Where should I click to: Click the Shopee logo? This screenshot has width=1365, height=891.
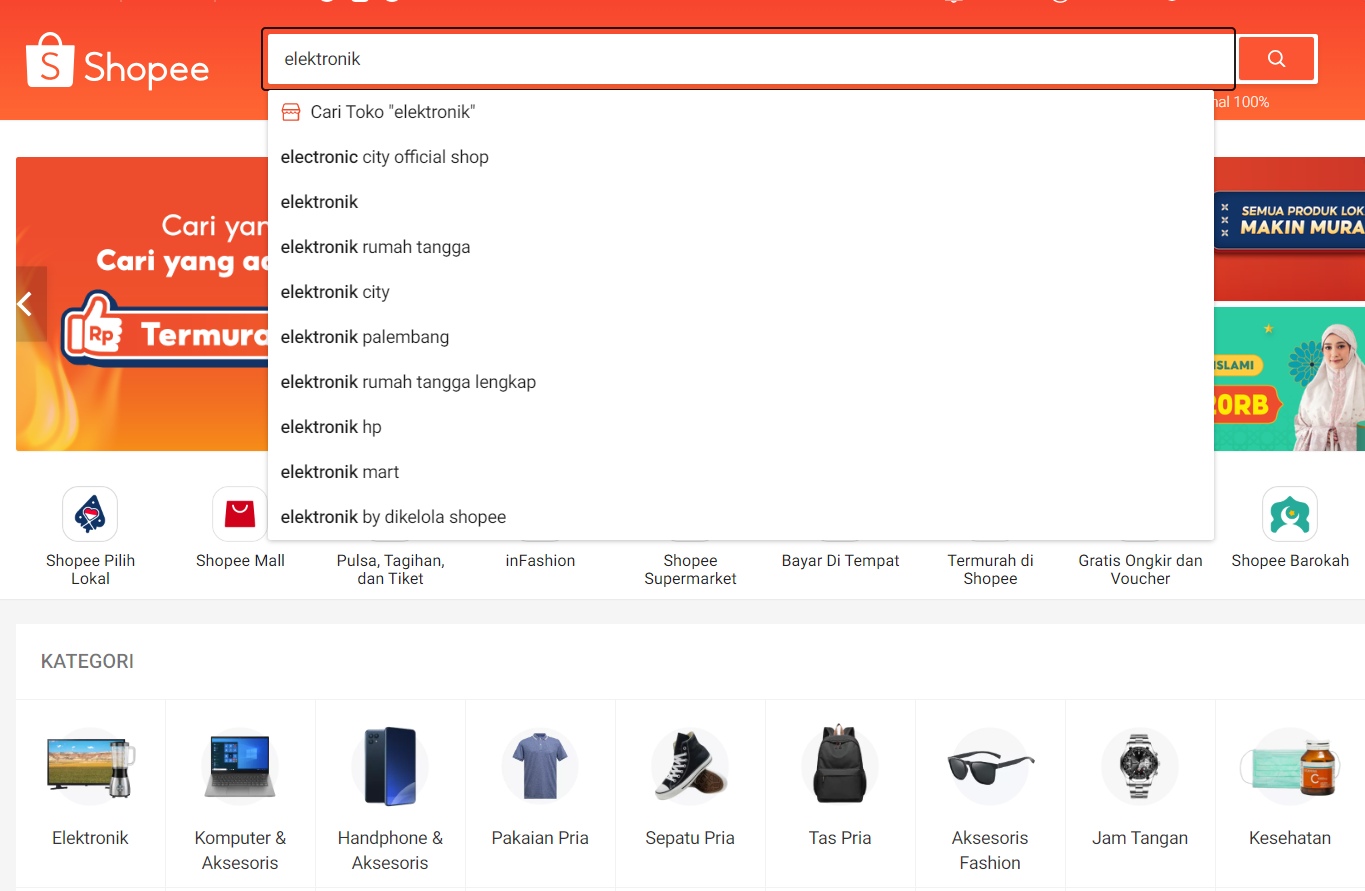tap(117, 62)
